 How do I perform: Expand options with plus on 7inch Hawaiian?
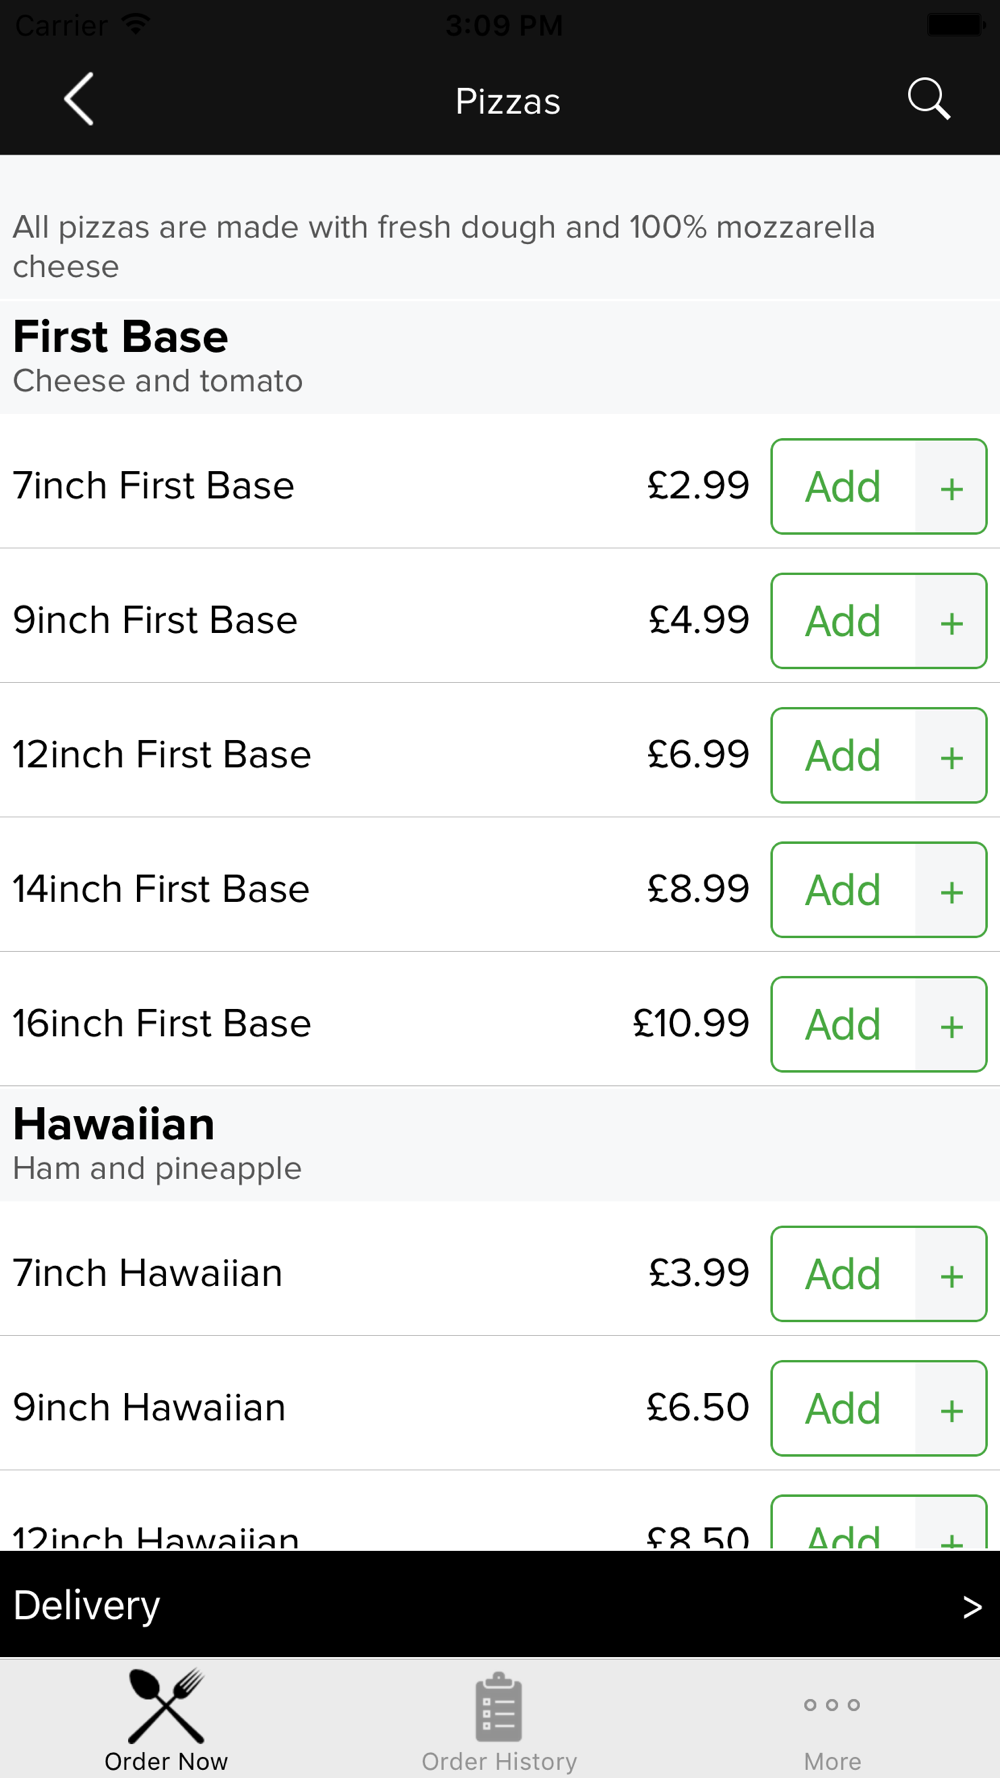(952, 1274)
